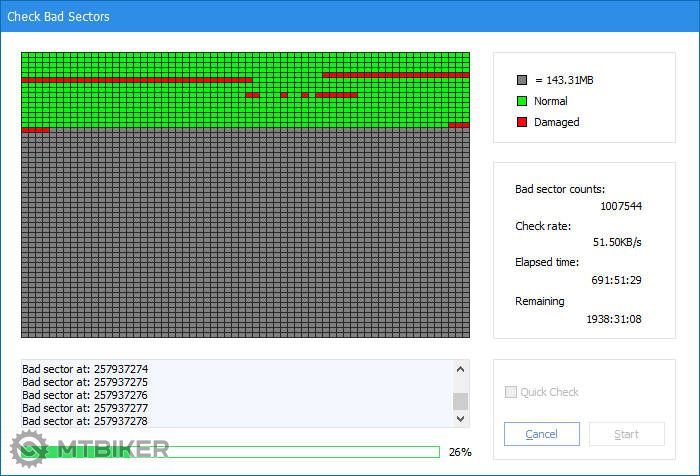
Task: Click the green Normal legend square
Action: click(521, 101)
